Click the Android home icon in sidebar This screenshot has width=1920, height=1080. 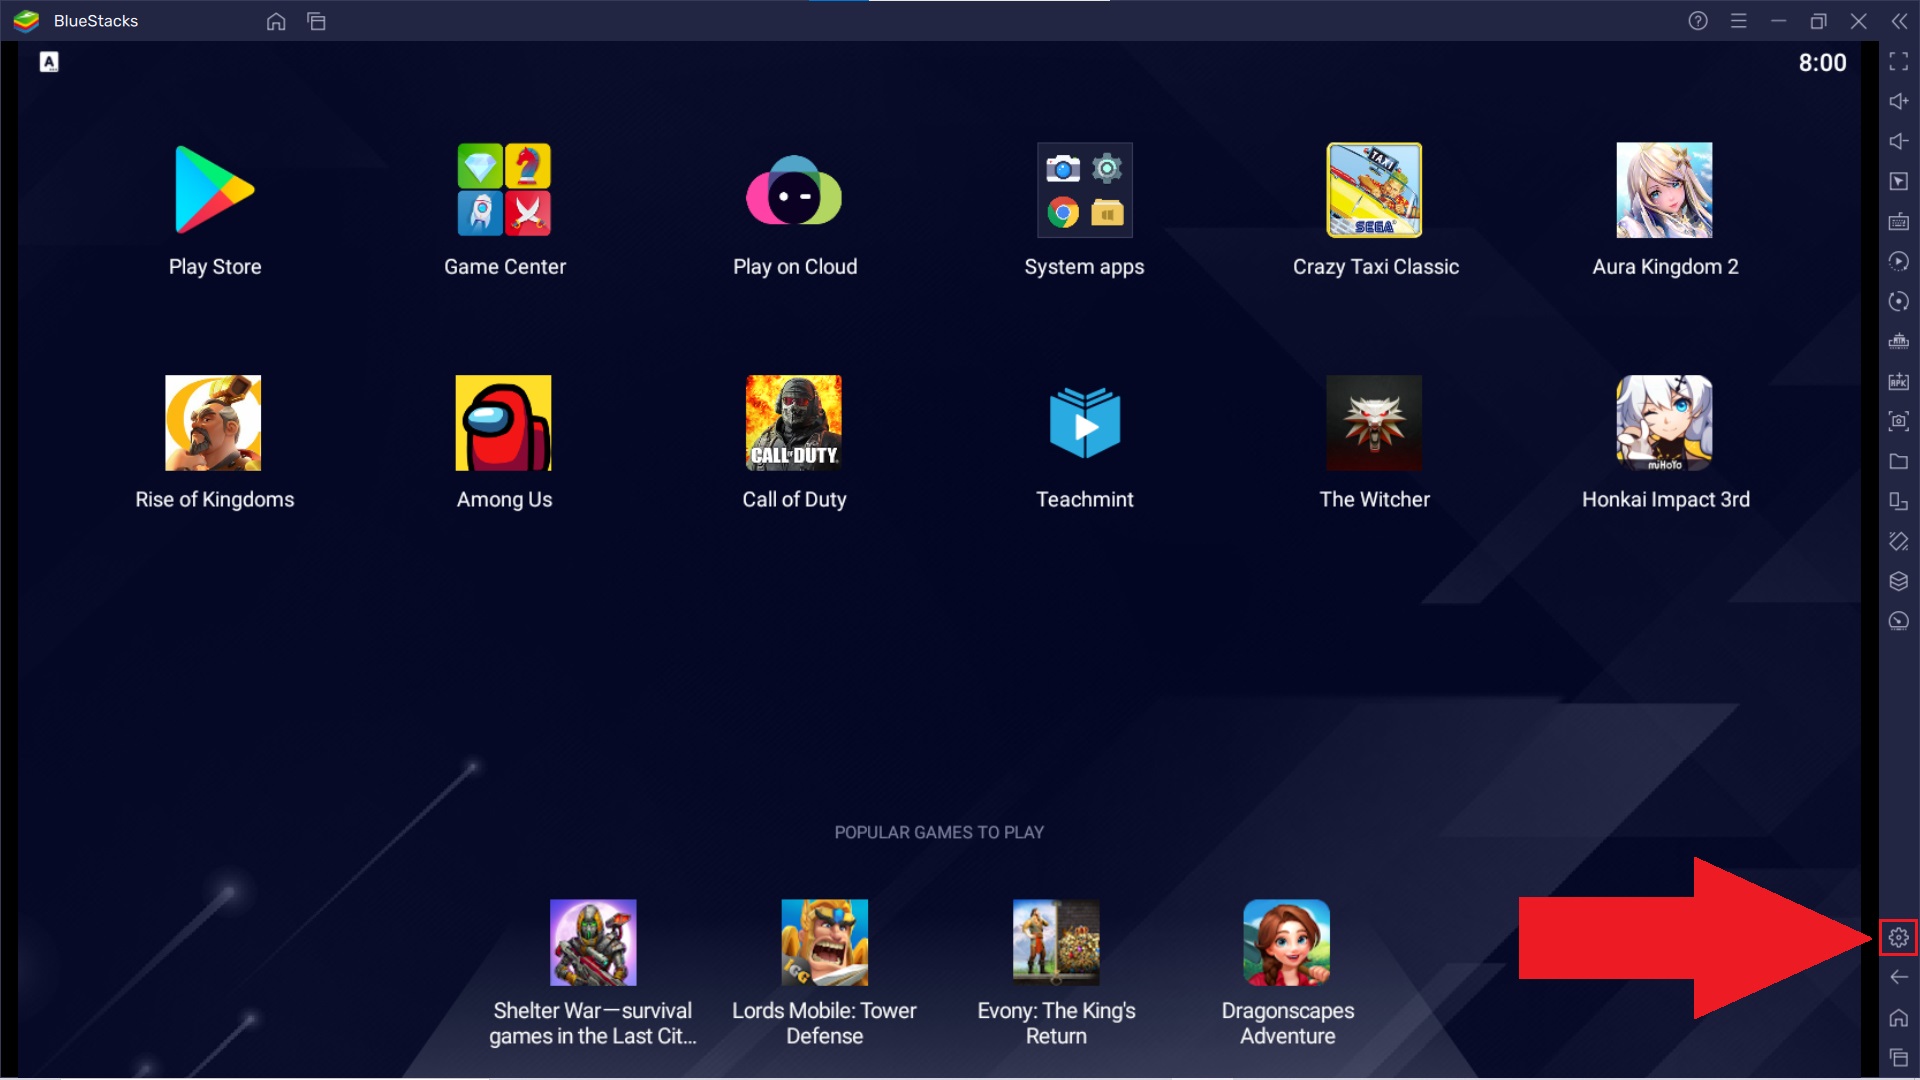point(1898,1018)
